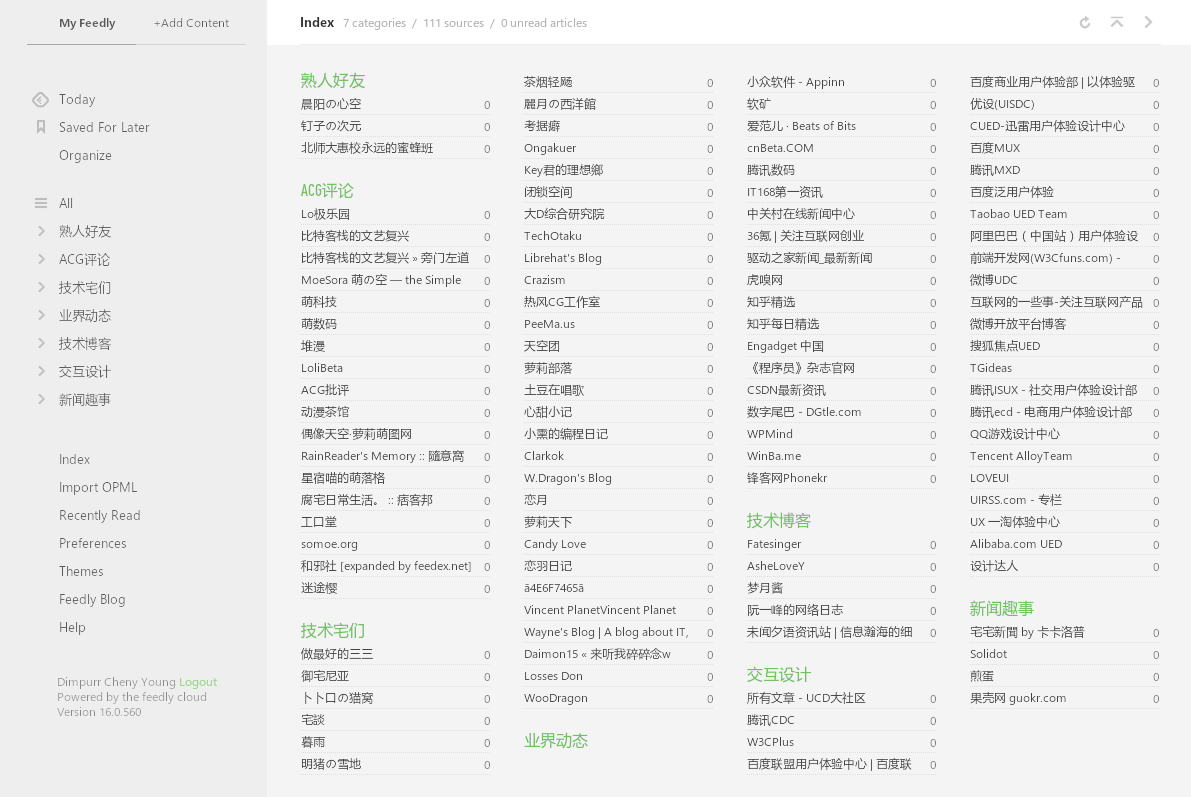Click the Today icon in the sidebar
The image size is (1191, 797).
(x=41, y=99)
